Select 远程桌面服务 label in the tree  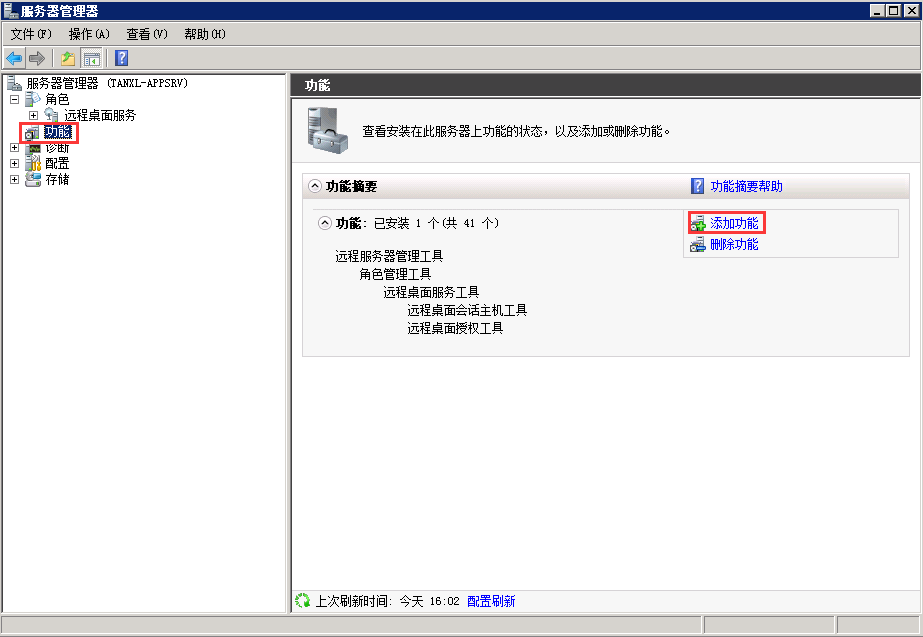pyautogui.click(x=100, y=115)
